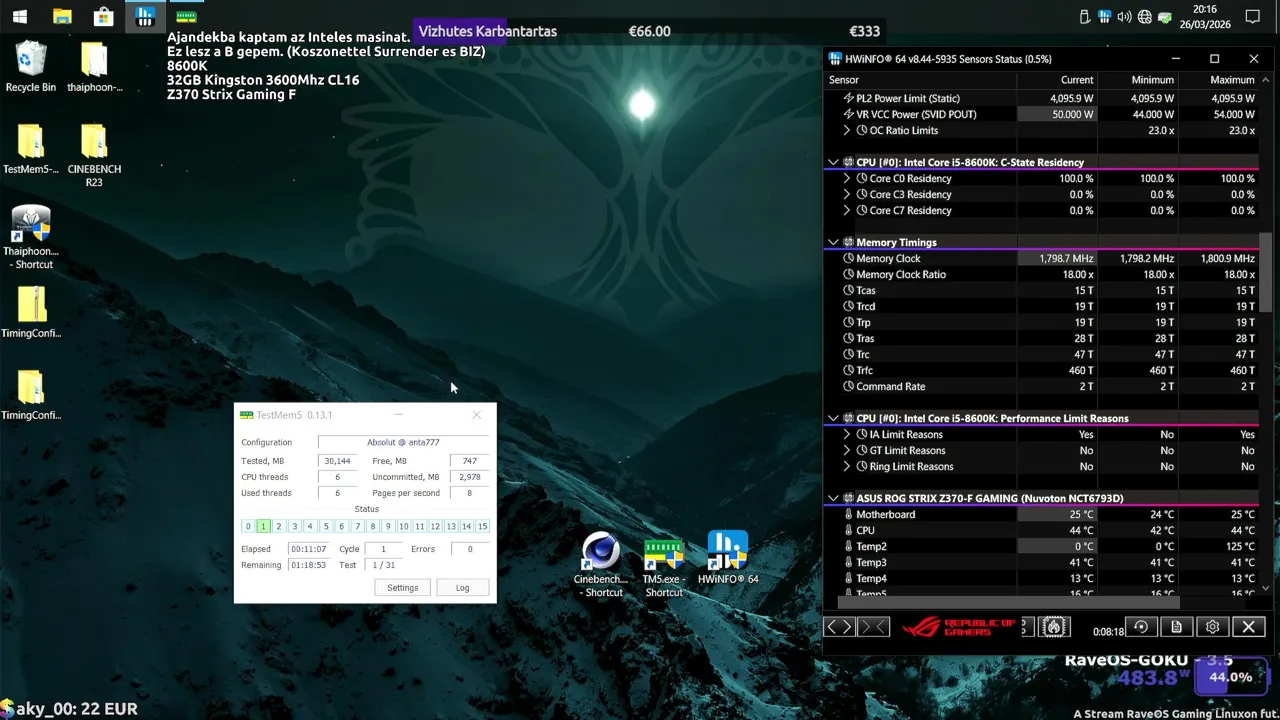The width and height of the screenshot is (1280, 720).
Task: Select the Motherboard temperature row
Action: 1040,514
